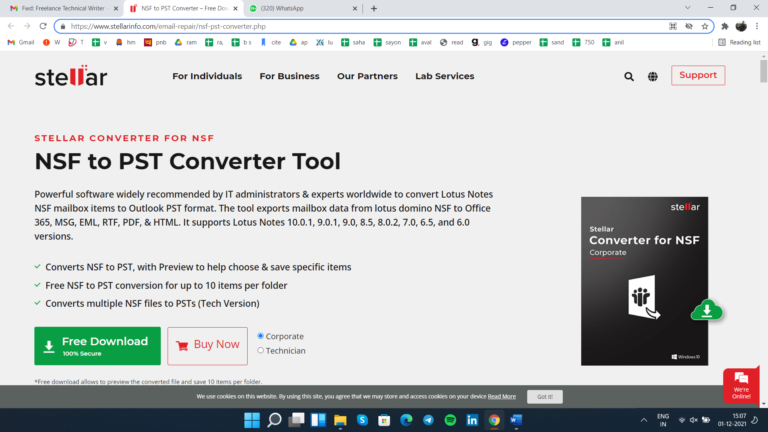Click Free Download button
Viewport: 768px width, 432px height.
(97, 346)
